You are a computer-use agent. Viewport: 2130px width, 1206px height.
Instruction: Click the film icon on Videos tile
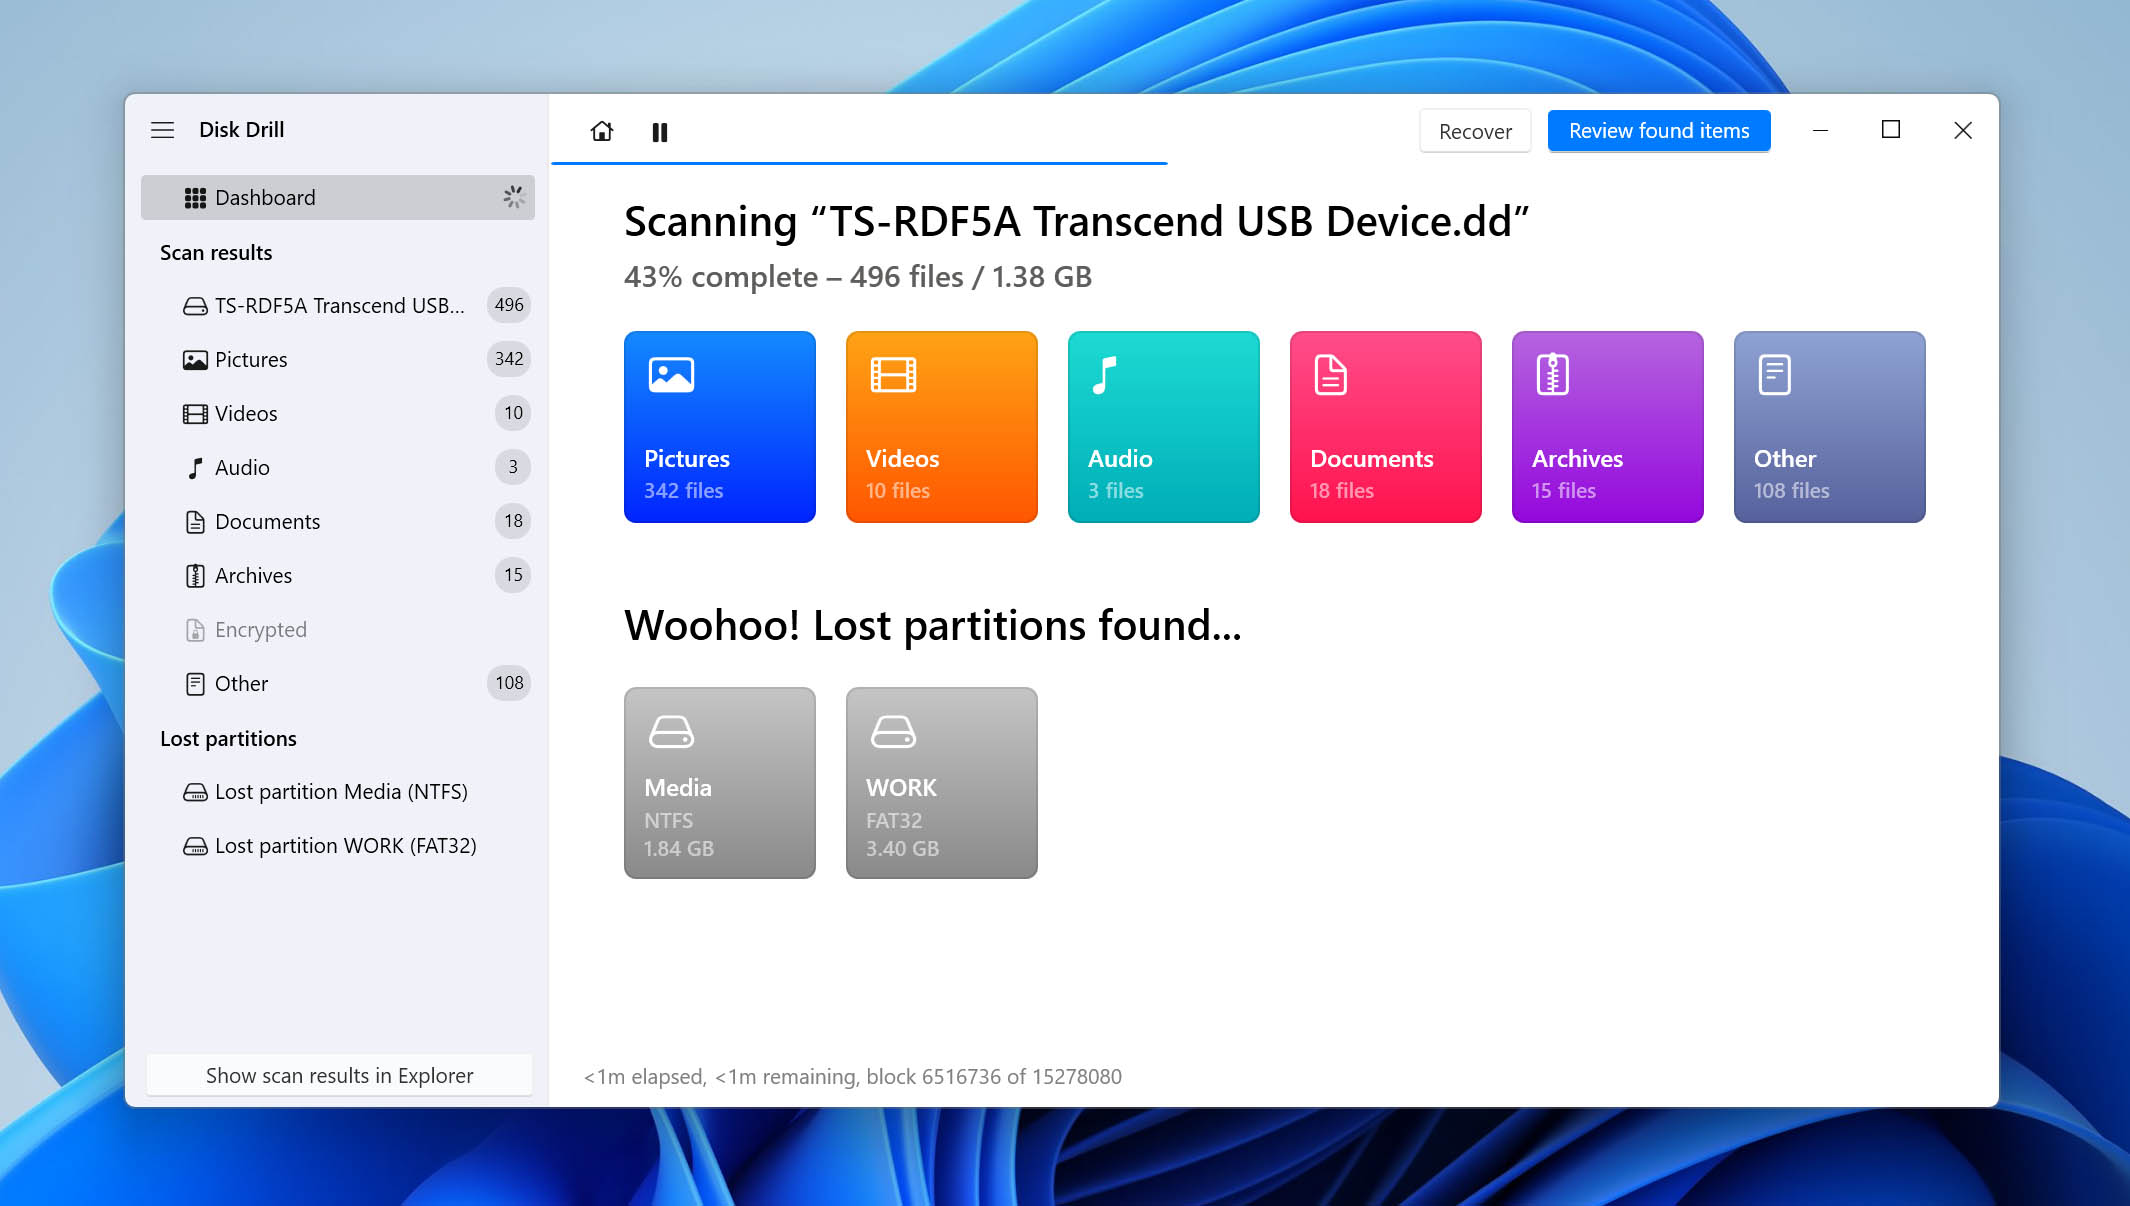(893, 375)
